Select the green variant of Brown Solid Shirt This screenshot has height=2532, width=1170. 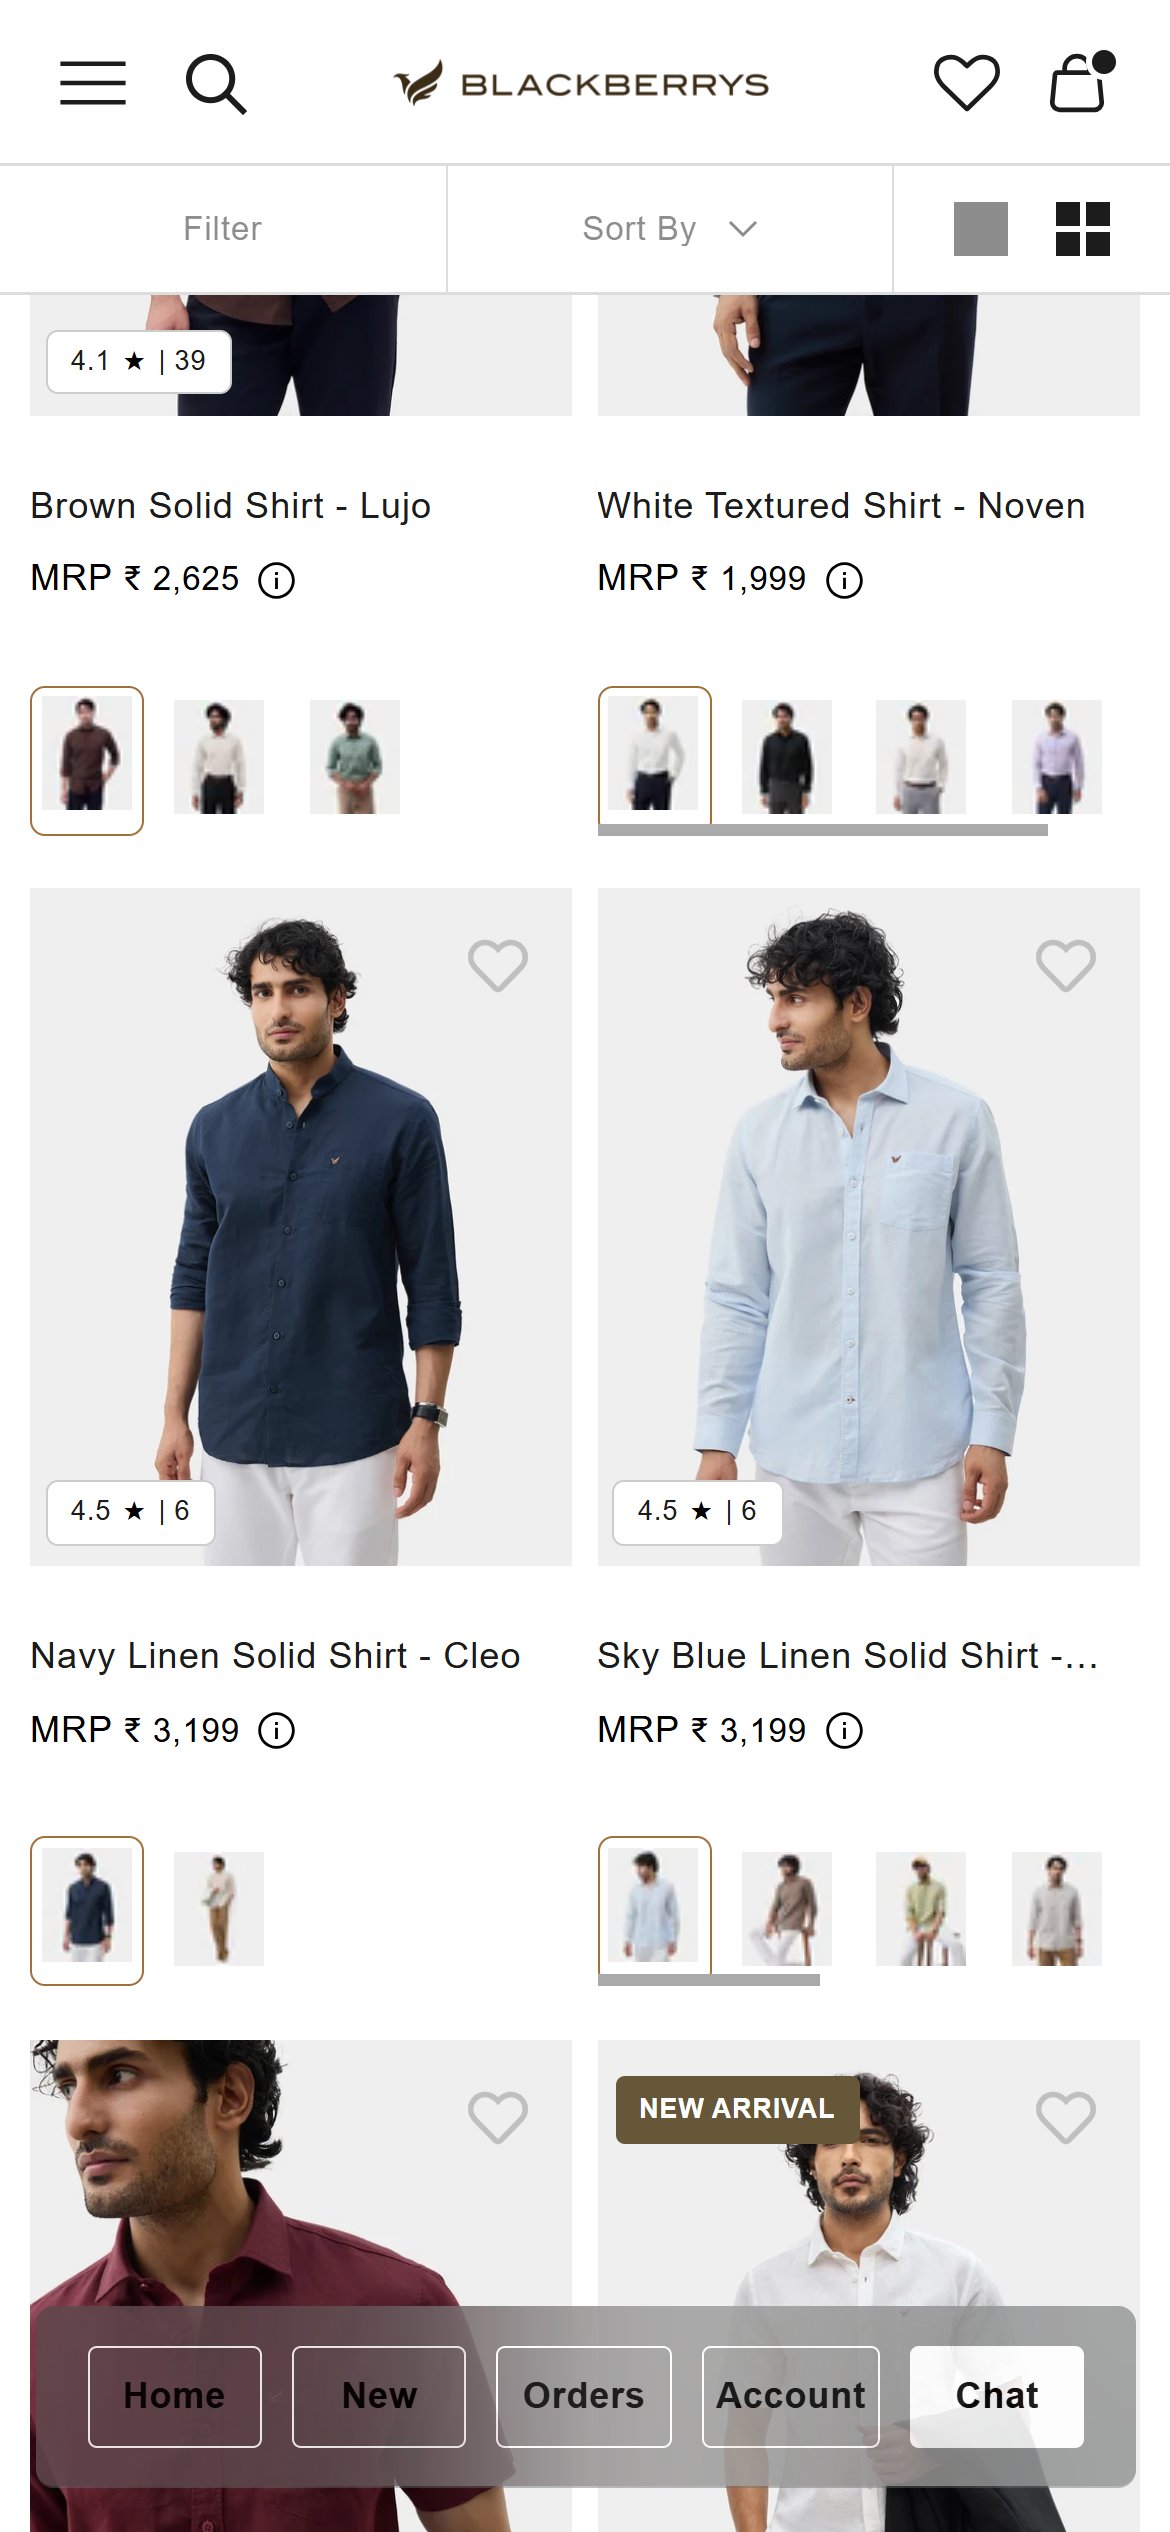pyautogui.click(x=355, y=757)
